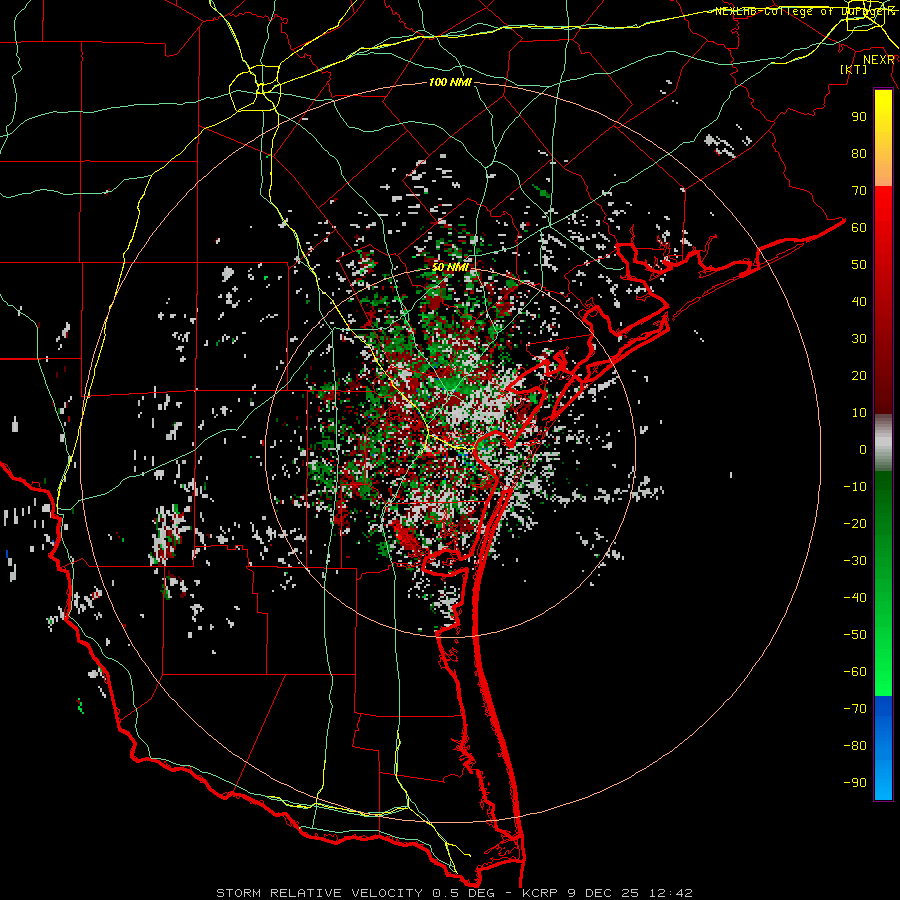Pick the yellow band atop velocity color scale
900x900 pixels.
[x=883, y=138]
